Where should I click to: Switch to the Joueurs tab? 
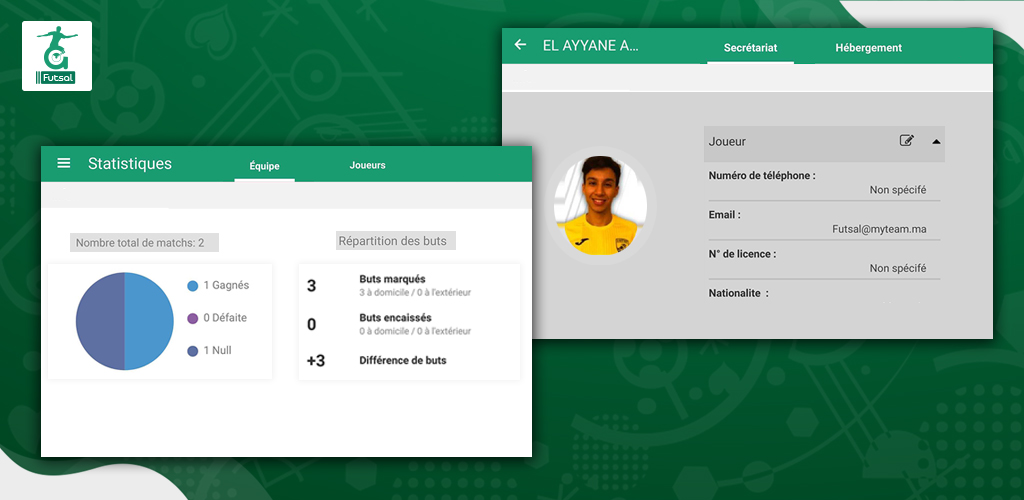coord(367,165)
